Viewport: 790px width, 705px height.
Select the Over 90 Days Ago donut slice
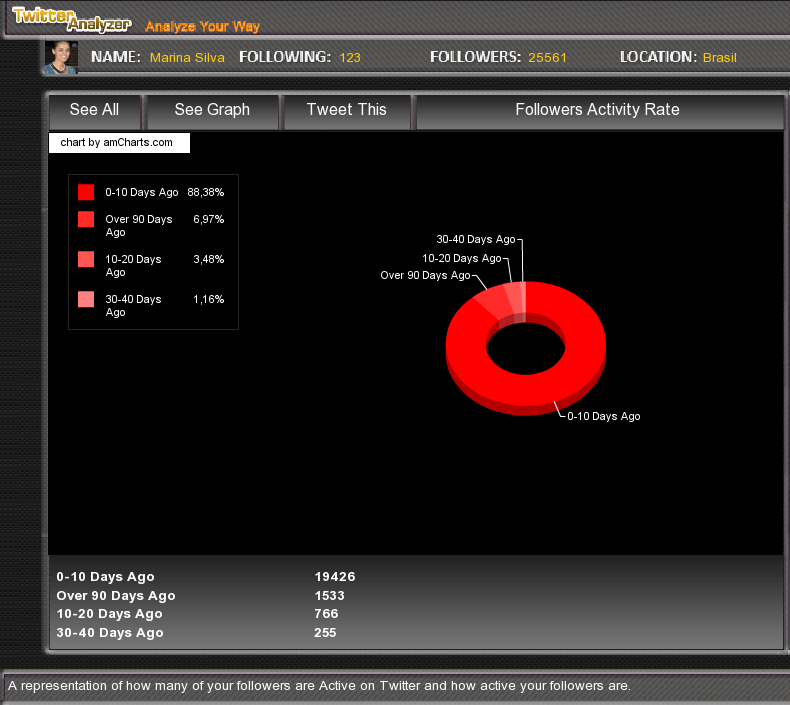pyautogui.click(x=493, y=302)
